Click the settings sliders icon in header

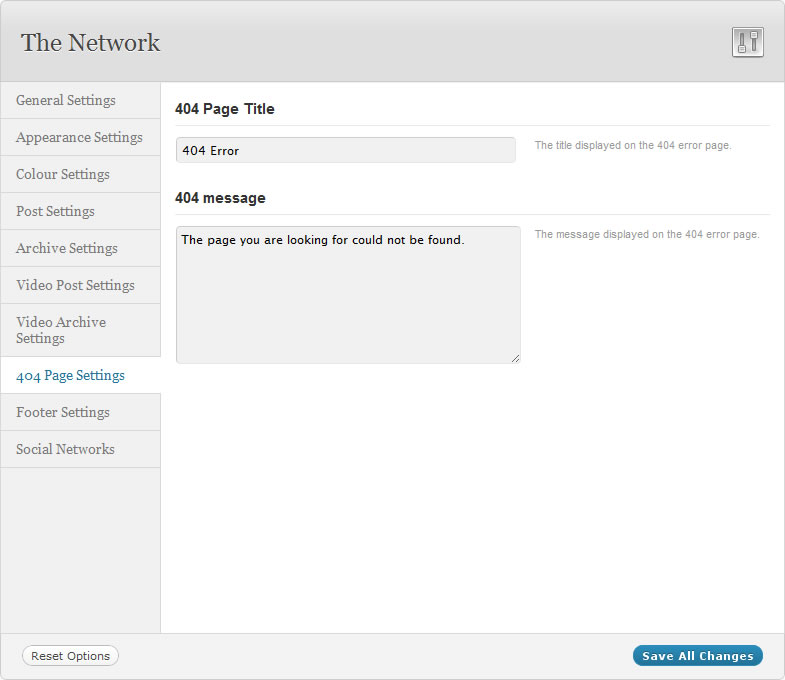point(747,42)
